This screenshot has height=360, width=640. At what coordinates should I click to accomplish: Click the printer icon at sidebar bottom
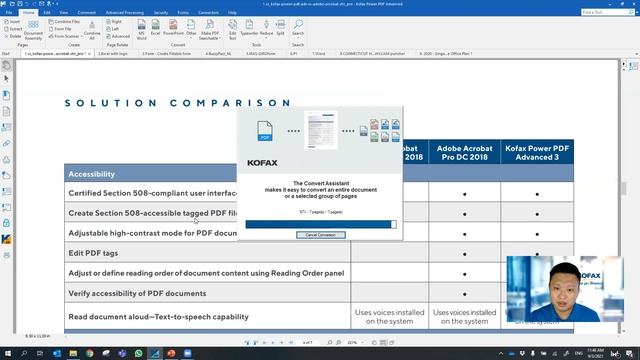[x=6, y=256]
